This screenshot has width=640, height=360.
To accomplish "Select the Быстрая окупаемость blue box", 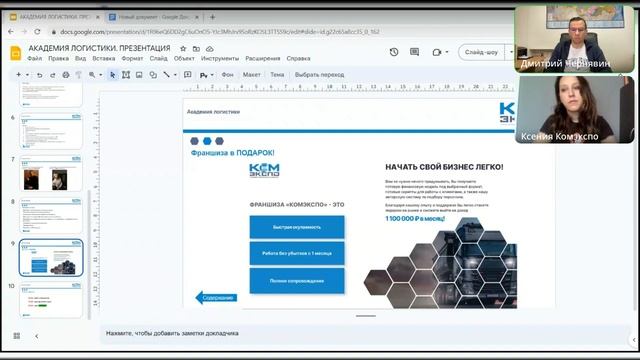I will point(297,227).
